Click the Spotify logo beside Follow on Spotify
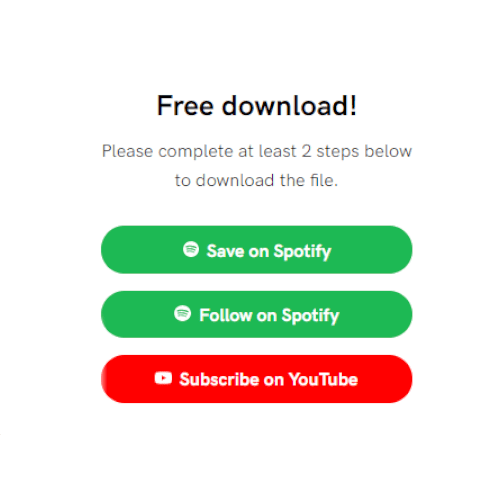Viewport: 500px width, 500px height. pyautogui.click(x=182, y=313)
